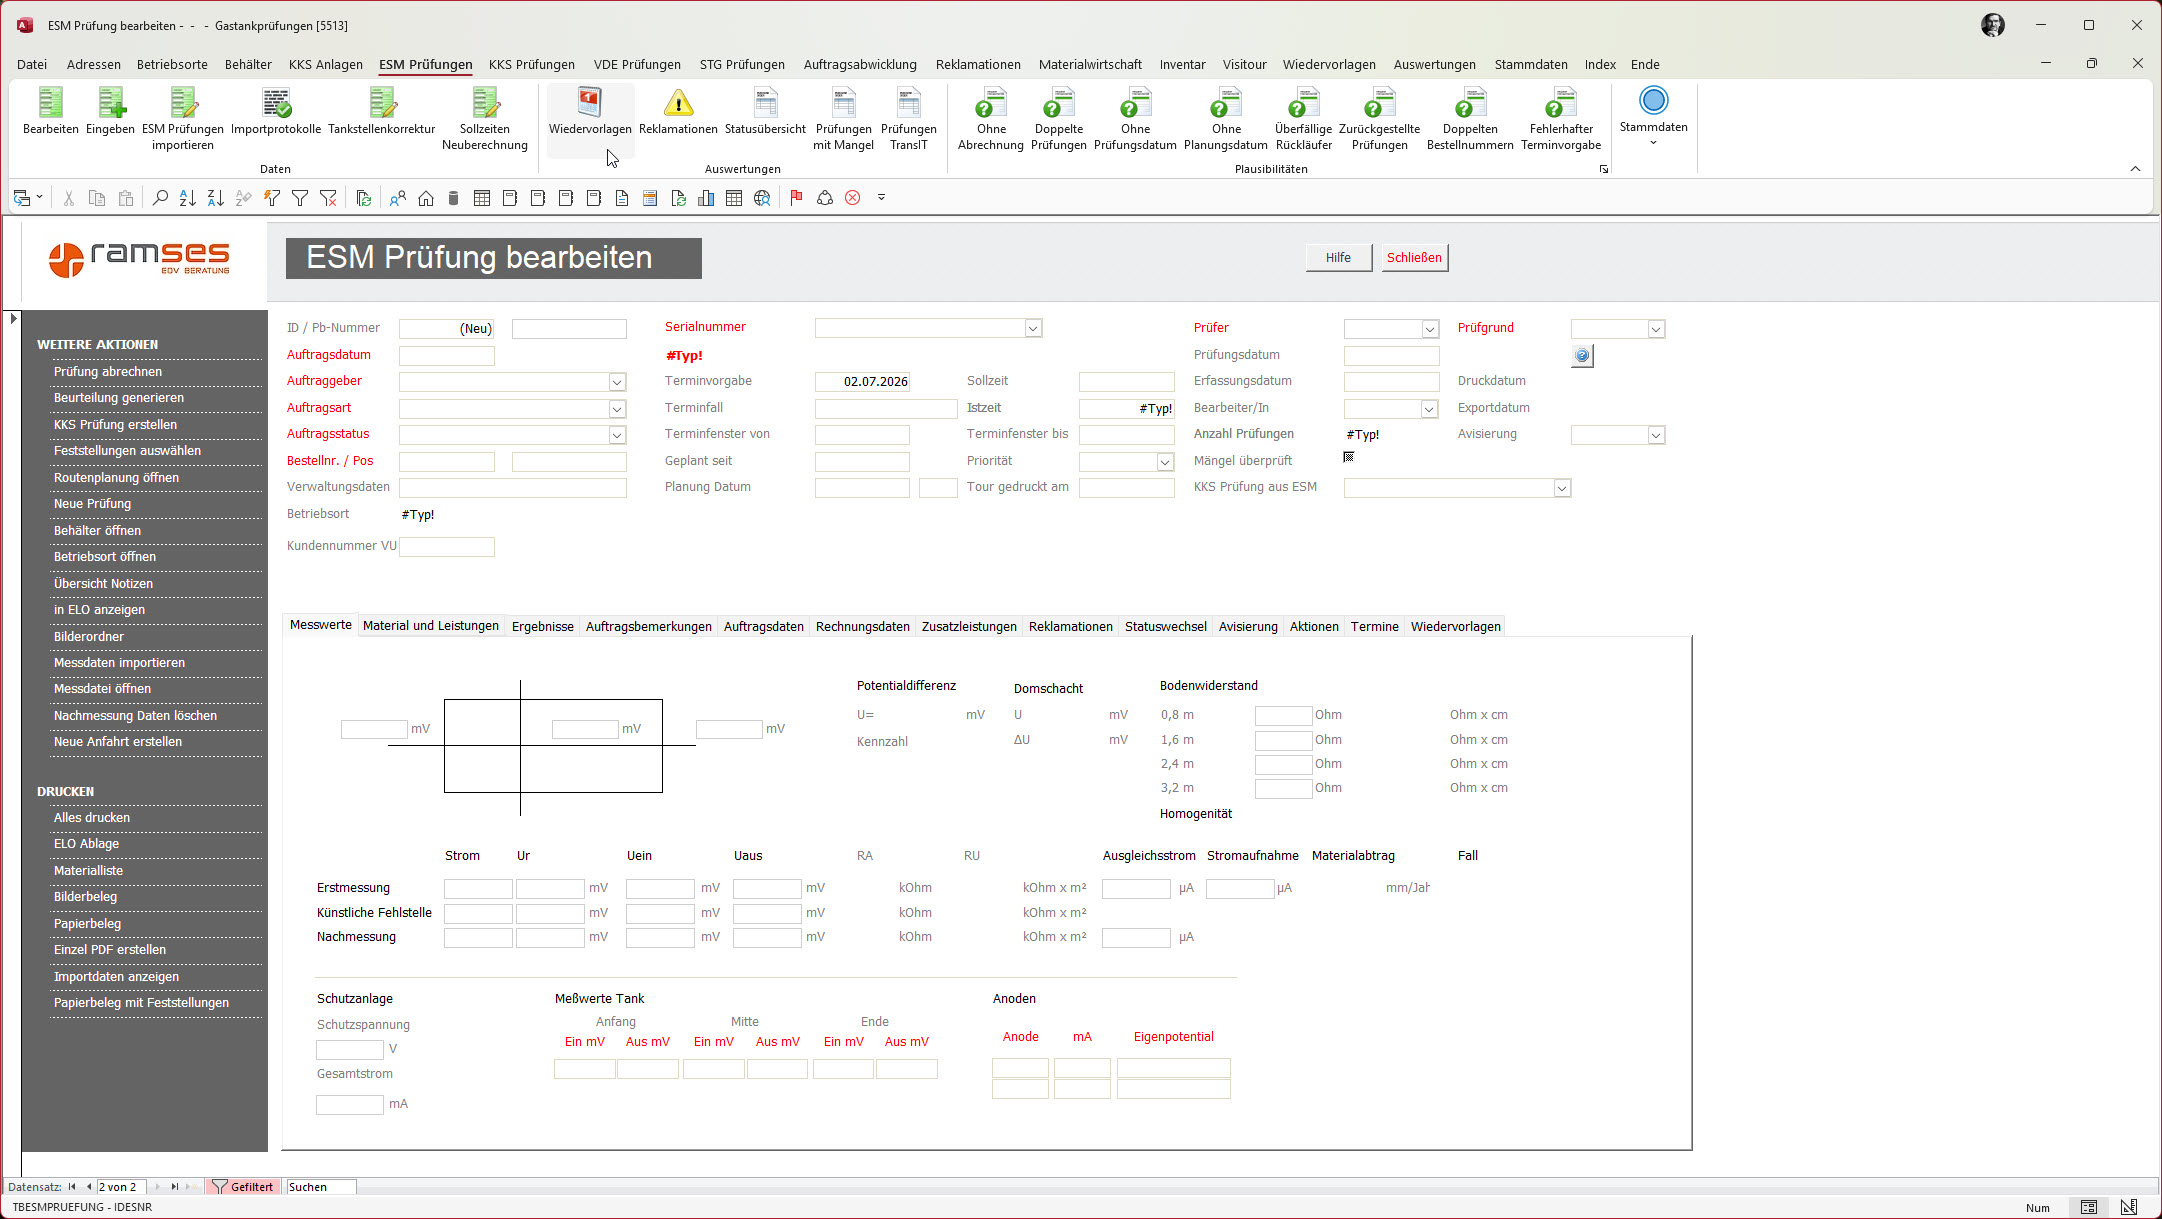Open the Auftragsstatus dropdown
The image size is (2162, 1219).
[x=617, y=435]
